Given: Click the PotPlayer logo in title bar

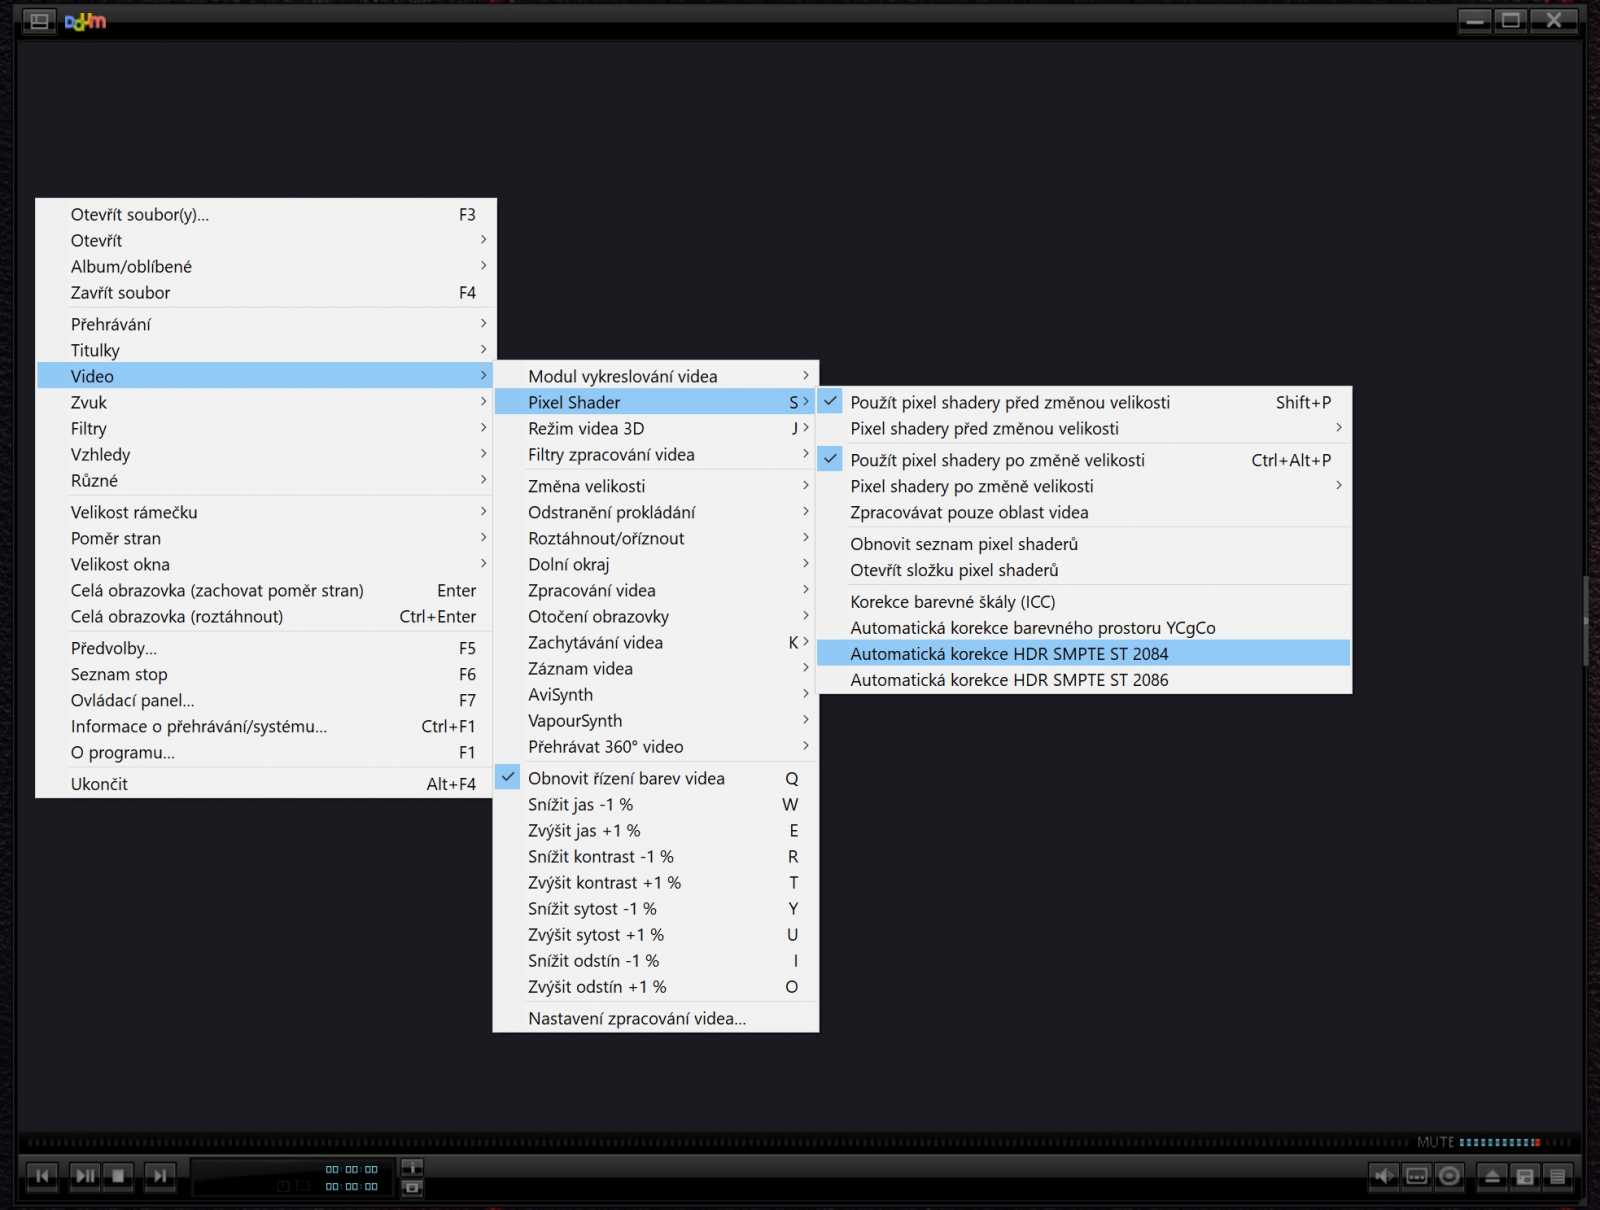Looking at the screenshot, I should [x=85, y=21].
